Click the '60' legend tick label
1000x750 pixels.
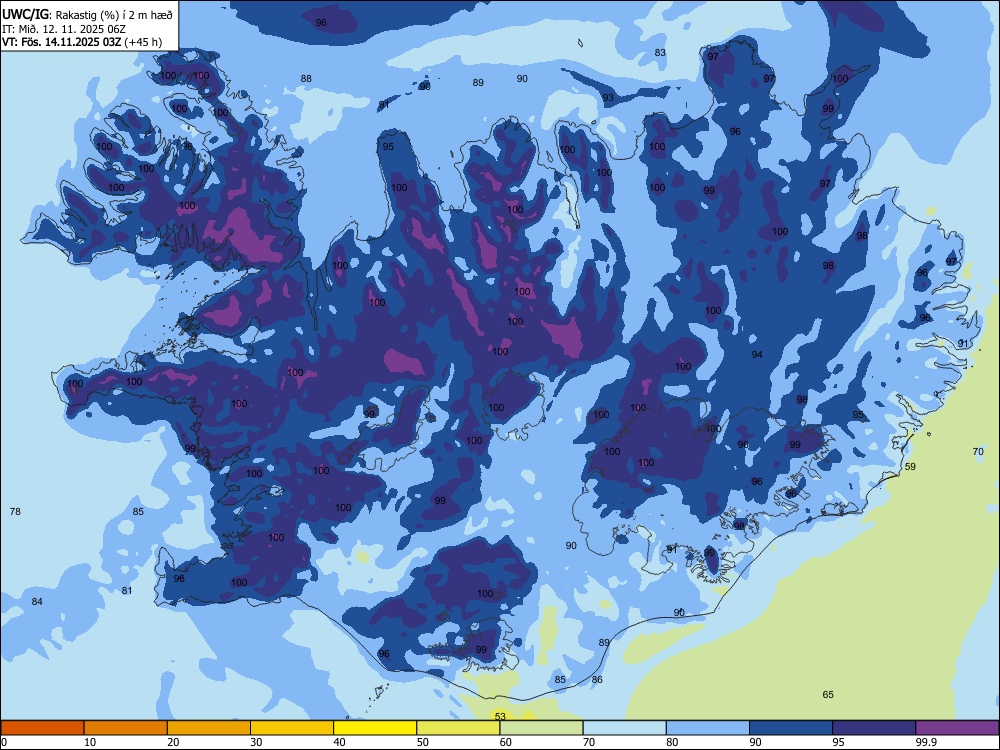(506, 742)
